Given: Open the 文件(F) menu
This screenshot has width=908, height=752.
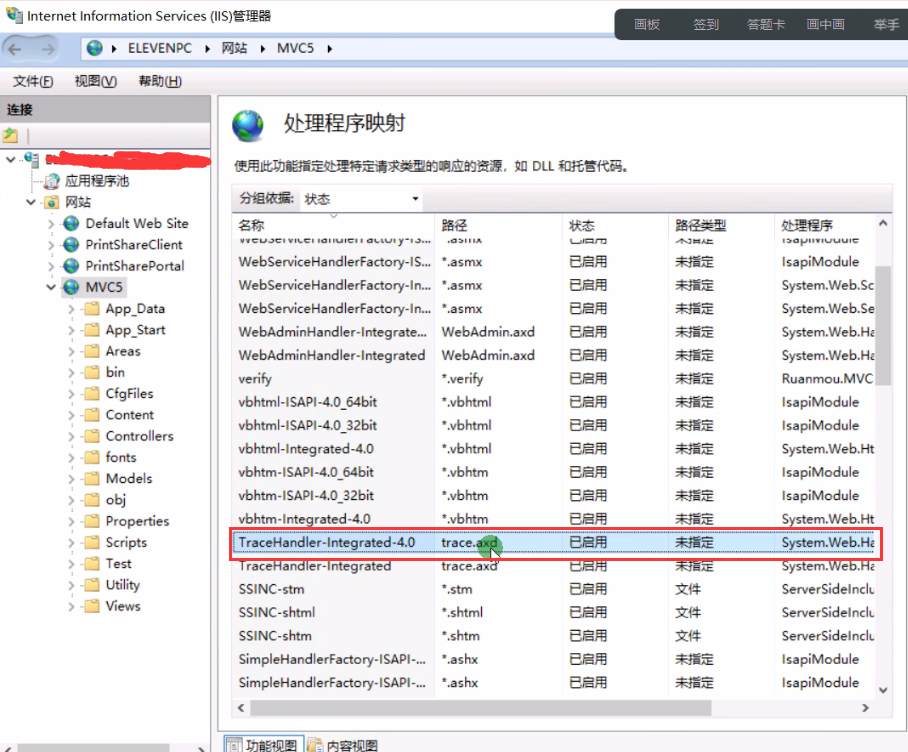Looking at the screenshot, I should 33,81.
